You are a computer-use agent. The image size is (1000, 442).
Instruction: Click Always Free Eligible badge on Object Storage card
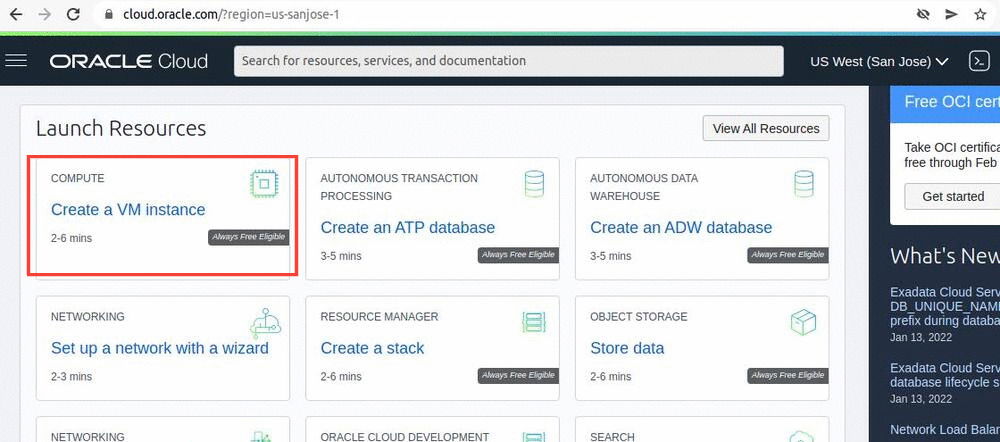coord(788,376)
